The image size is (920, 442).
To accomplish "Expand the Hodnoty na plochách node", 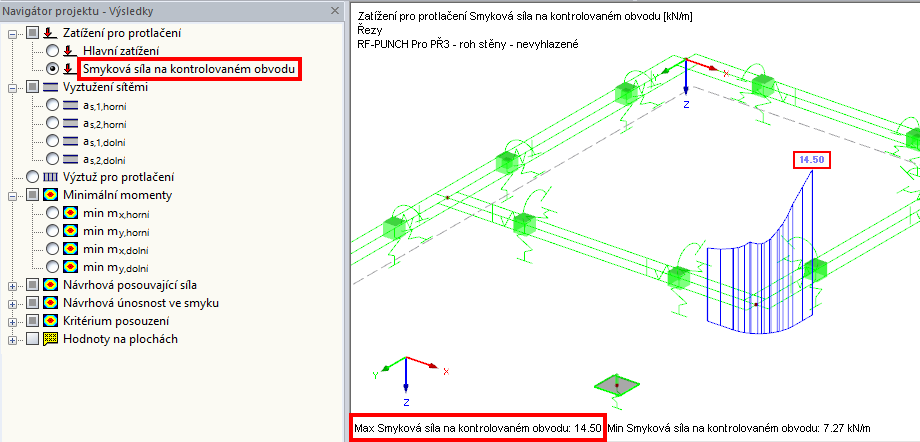I will (13, 339).
